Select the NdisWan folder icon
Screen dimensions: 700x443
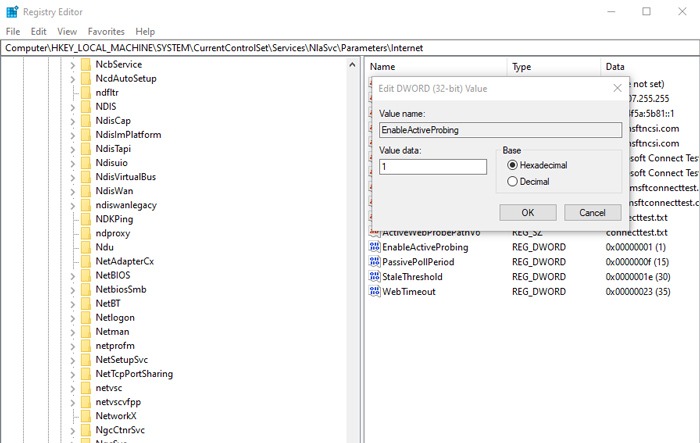pos(86,191)
